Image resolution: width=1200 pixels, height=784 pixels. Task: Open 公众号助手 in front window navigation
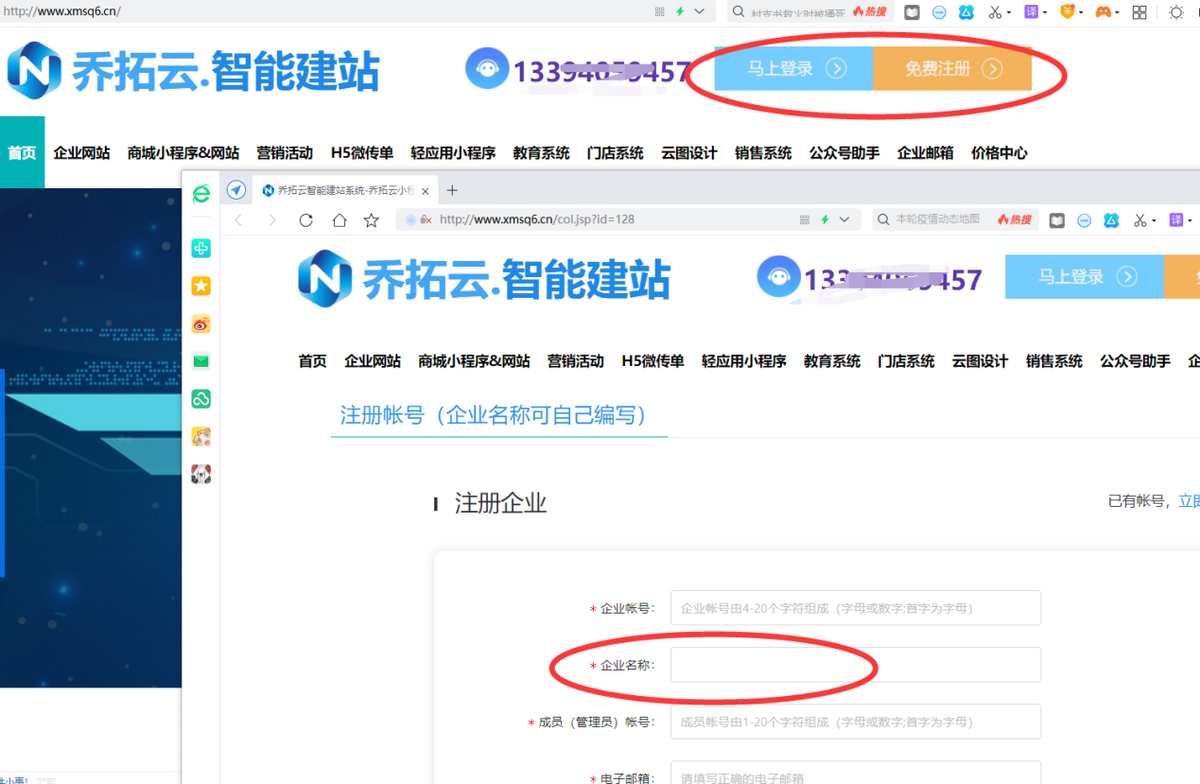tap(1135, 361)
